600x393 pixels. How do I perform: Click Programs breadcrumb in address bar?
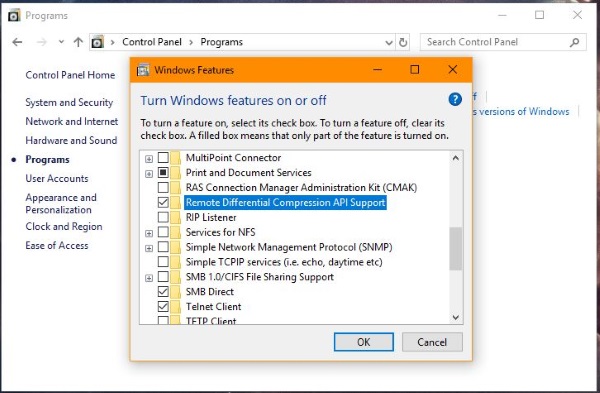click(x=222, y=42)
